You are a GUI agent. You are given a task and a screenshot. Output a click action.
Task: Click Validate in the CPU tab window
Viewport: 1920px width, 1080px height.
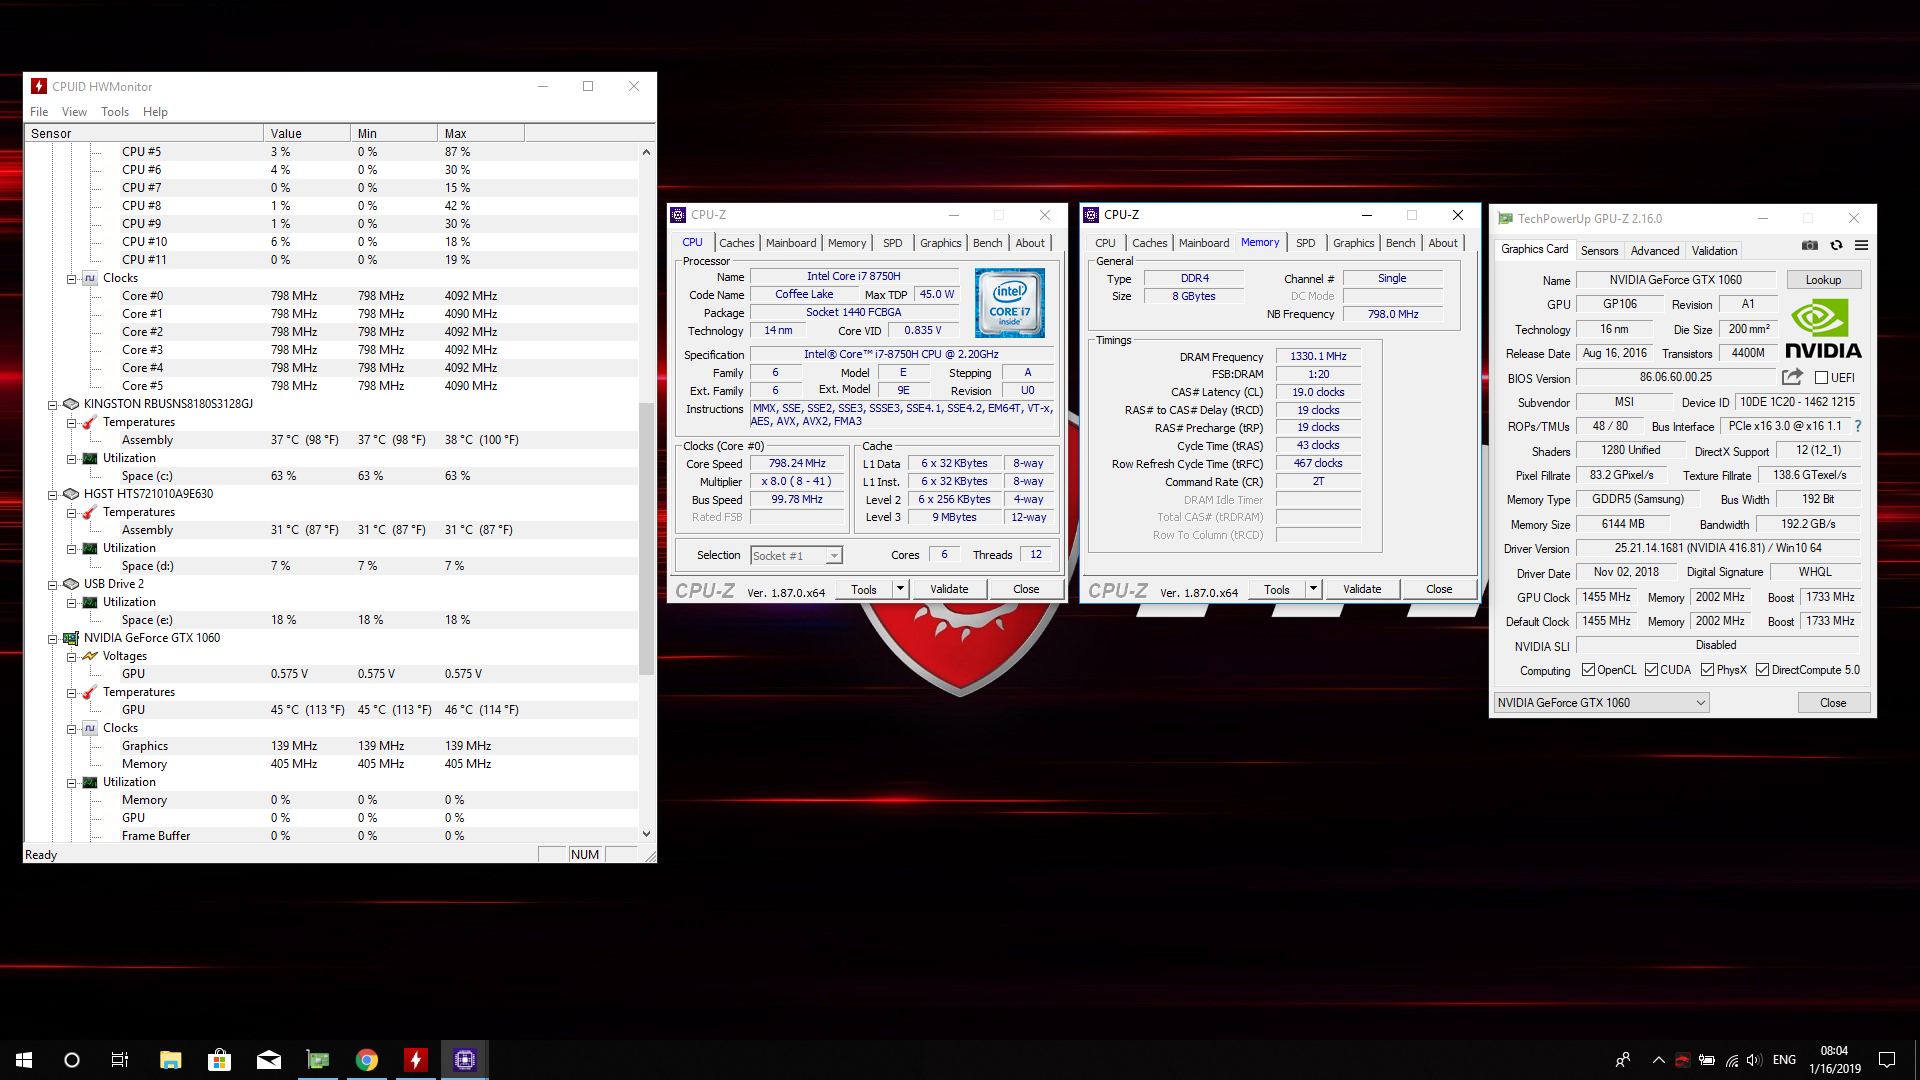click(x=949, y=589)
